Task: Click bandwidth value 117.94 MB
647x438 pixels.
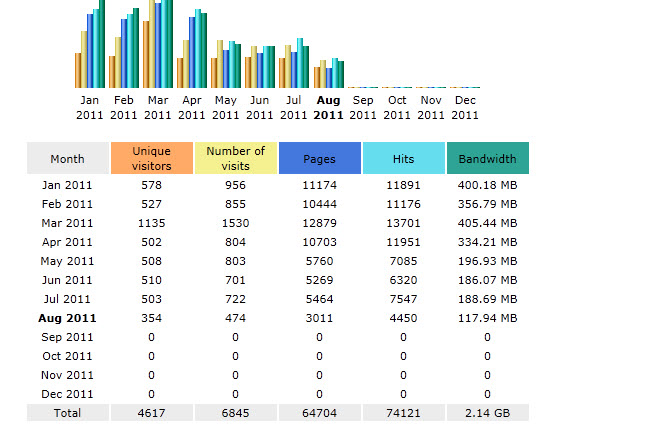Action: point(488,318)
